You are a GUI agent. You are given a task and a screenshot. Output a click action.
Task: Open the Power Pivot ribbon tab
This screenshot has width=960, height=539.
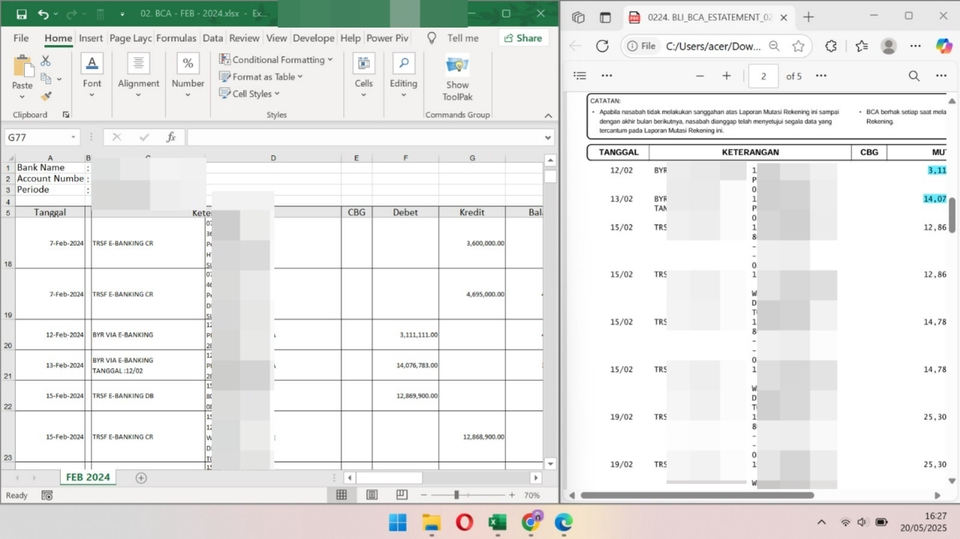click(388, 38)
